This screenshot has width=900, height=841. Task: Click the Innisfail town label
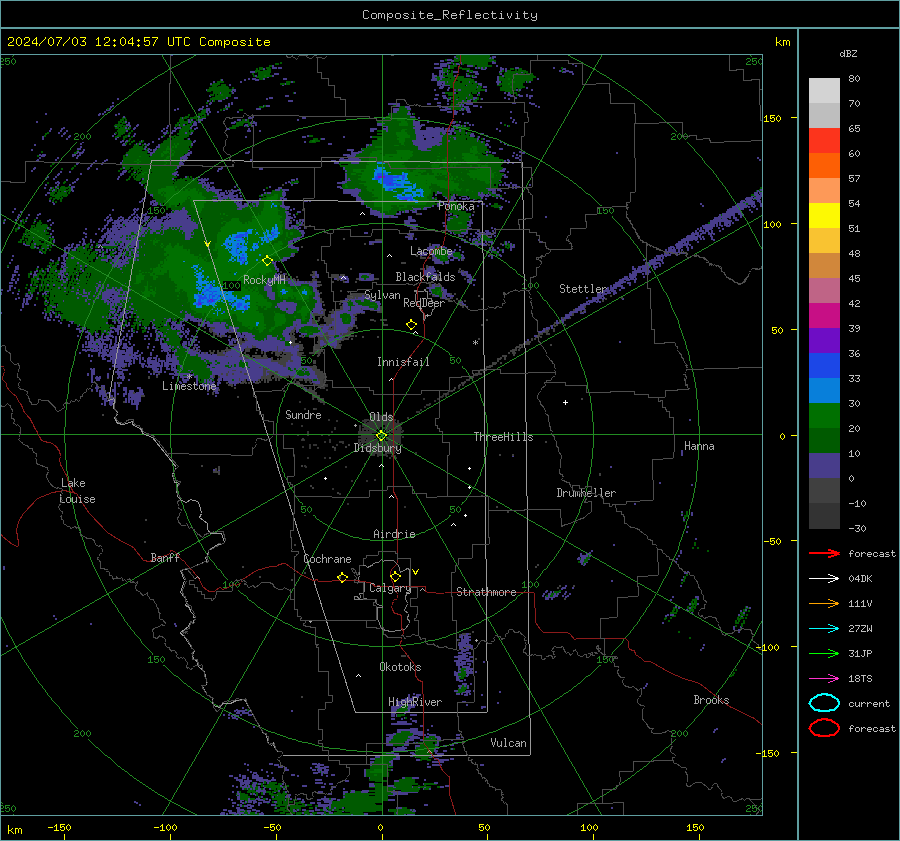(x=403, y=362)
